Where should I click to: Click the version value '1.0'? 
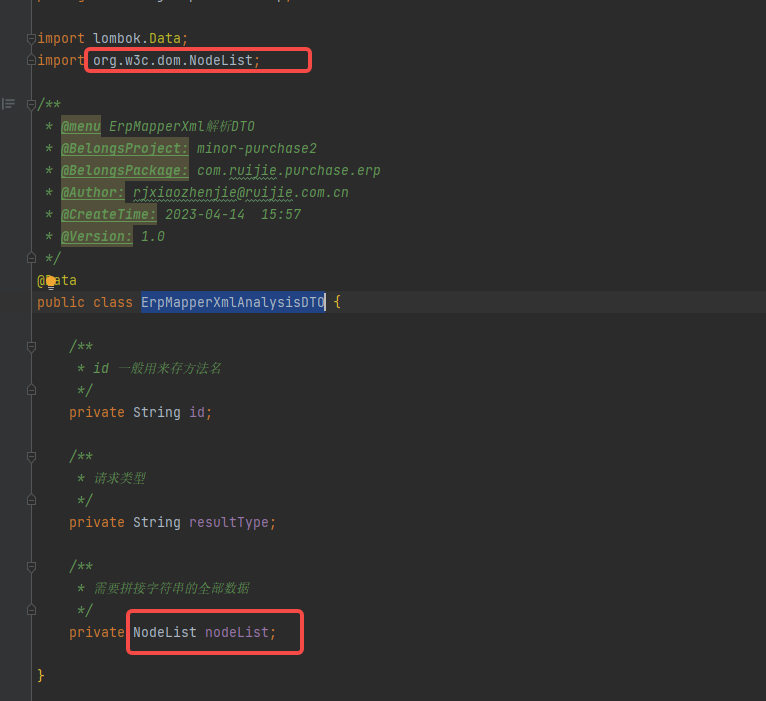(x=153, y=236)
